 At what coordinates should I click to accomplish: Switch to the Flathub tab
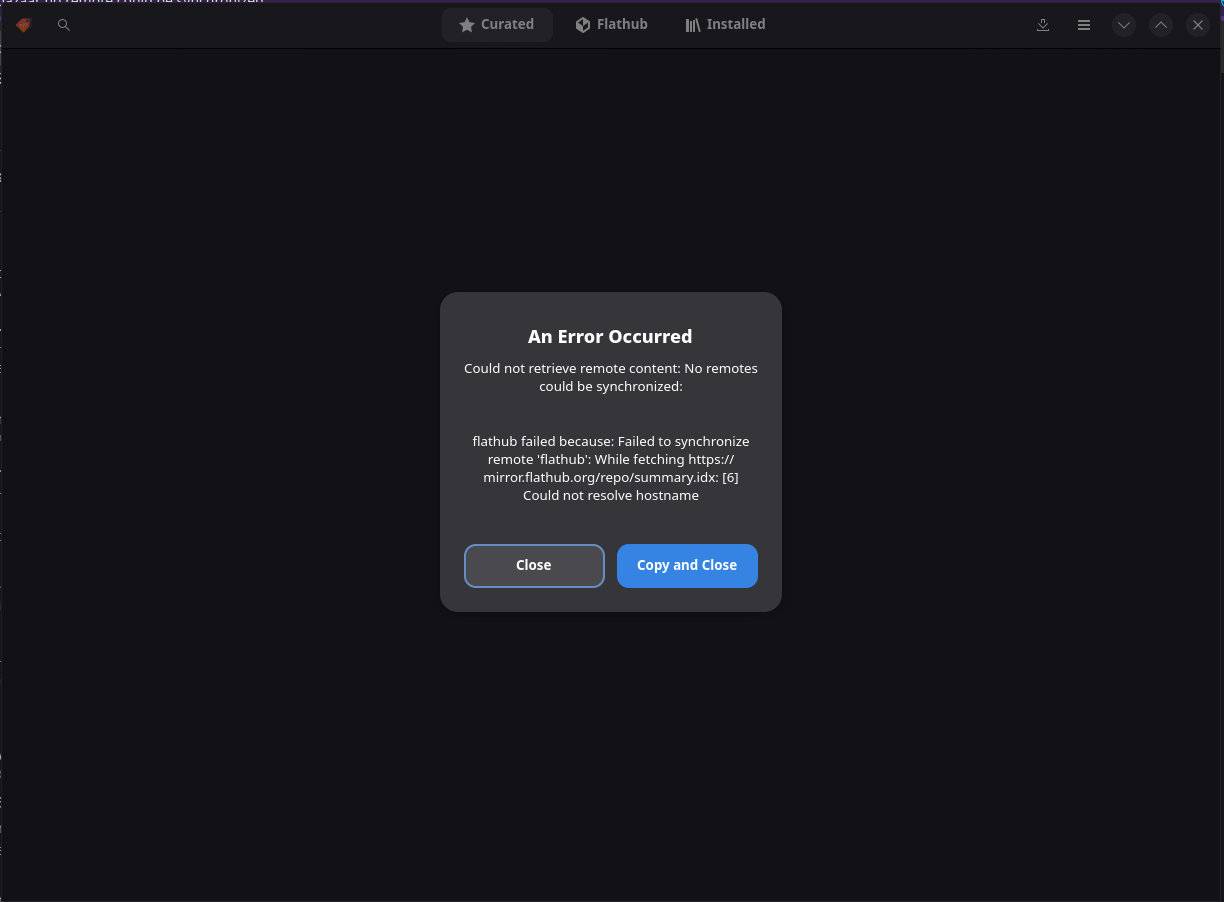click(x=611, y=24)
